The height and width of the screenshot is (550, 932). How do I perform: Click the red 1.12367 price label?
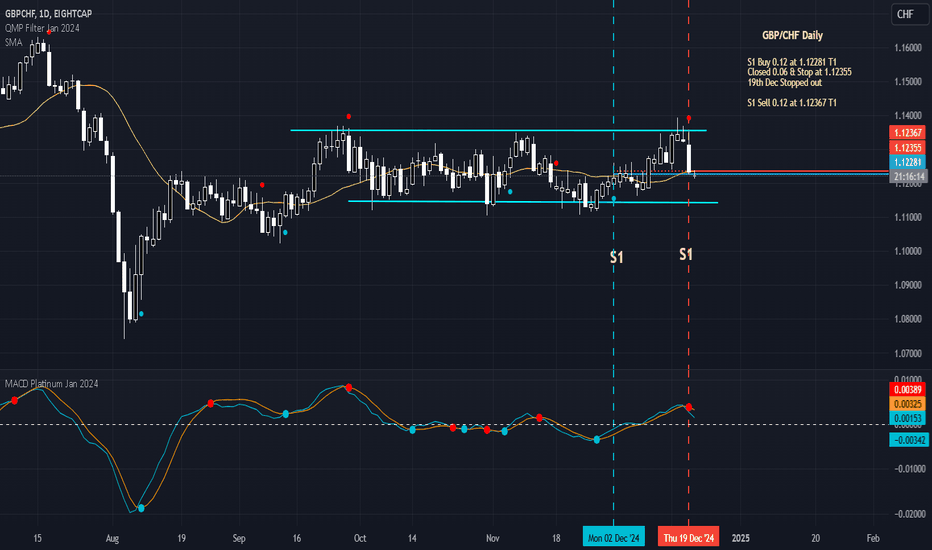[908, 133]
